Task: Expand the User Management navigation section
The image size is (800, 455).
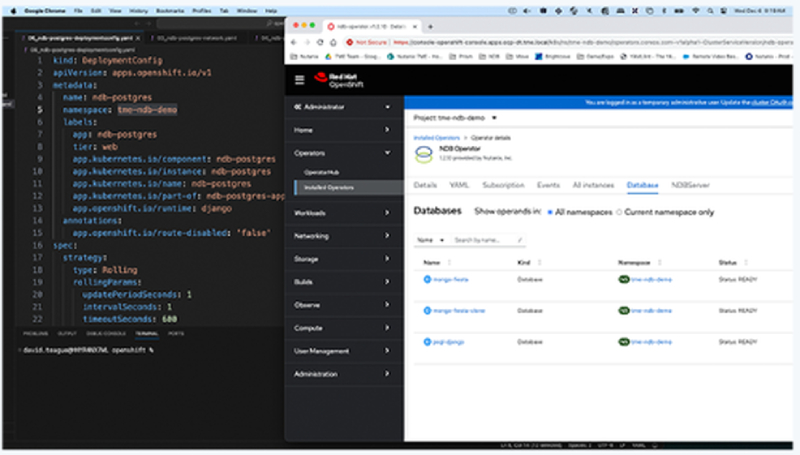Action: [x=344, y=351]
